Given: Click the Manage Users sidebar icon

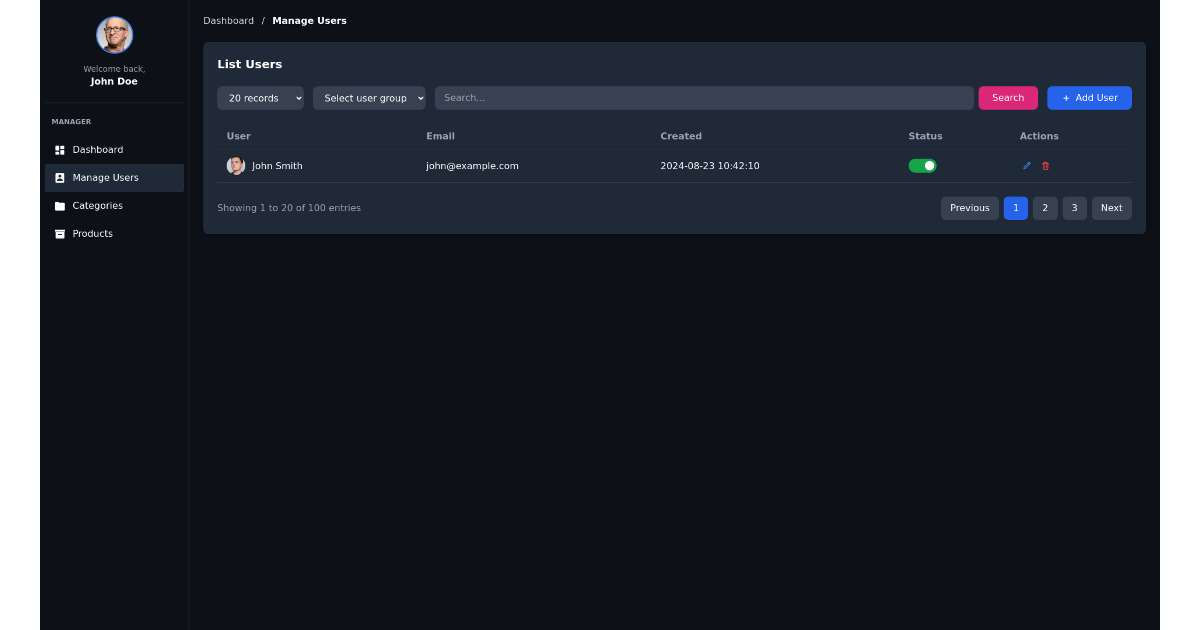Looking at the screenshot, I should [x=59, y=177].
